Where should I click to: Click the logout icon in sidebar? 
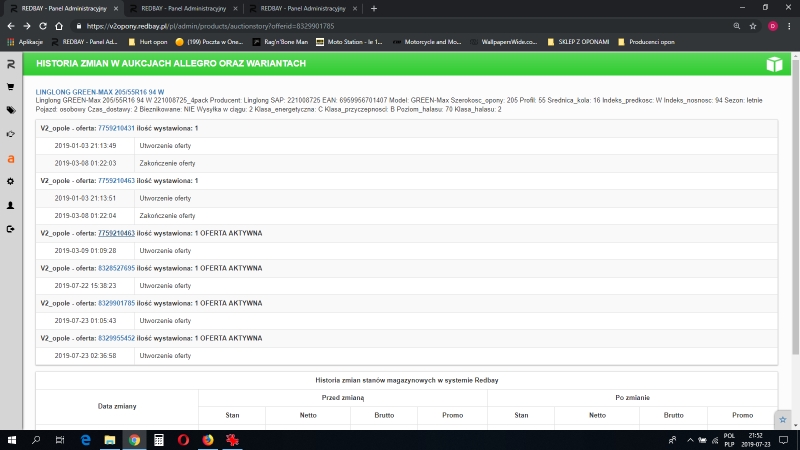[10, 229]
